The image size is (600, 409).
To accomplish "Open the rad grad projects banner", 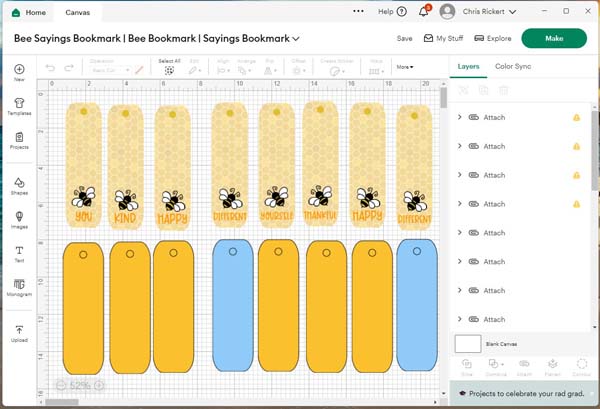I will (523, 393).
